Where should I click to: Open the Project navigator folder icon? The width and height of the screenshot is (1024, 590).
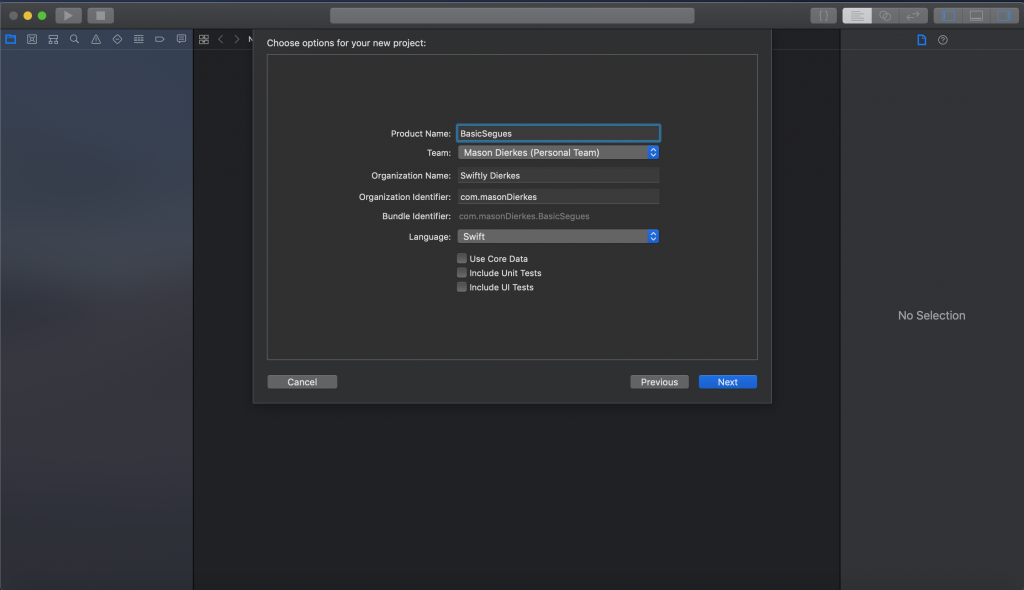click(x=10, y=39)
